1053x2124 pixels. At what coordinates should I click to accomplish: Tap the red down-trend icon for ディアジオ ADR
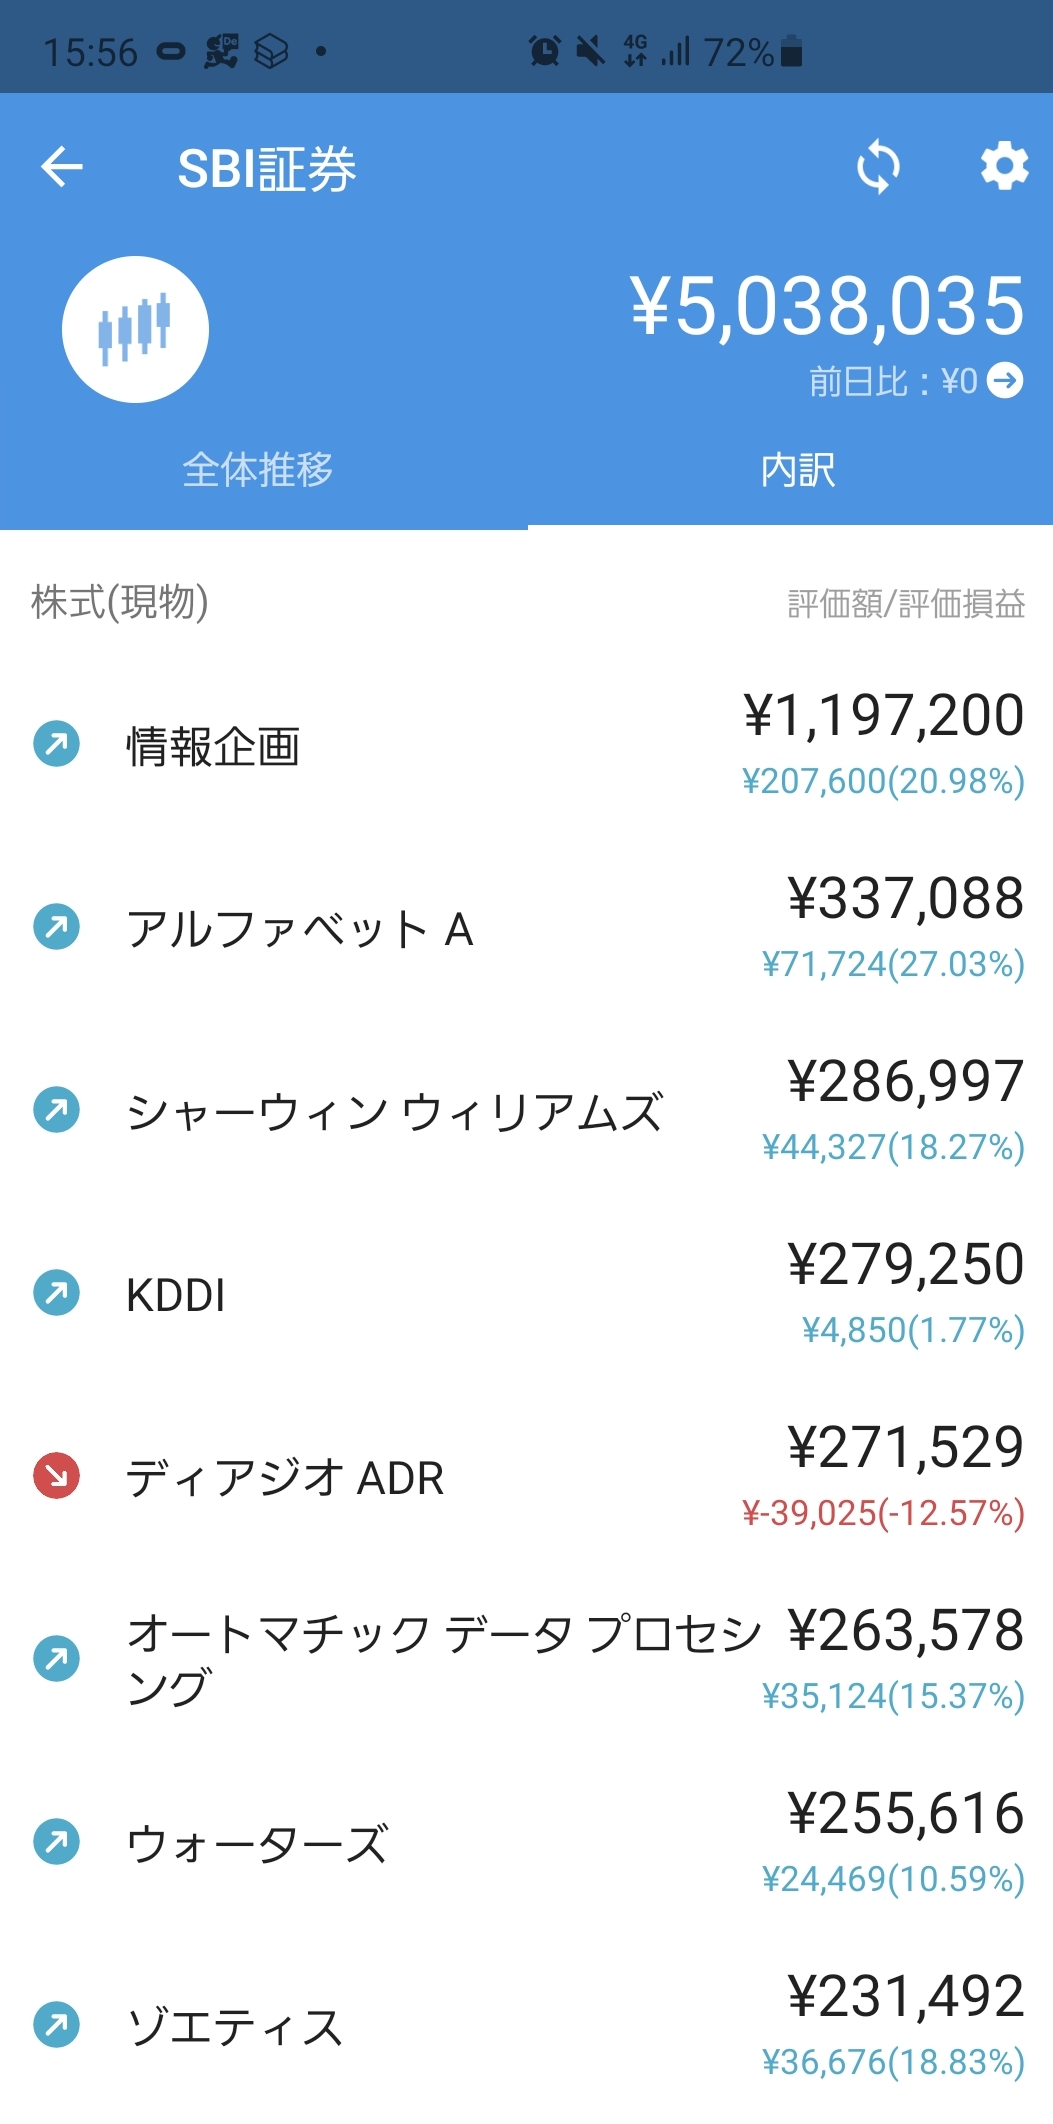point(56,1476)
